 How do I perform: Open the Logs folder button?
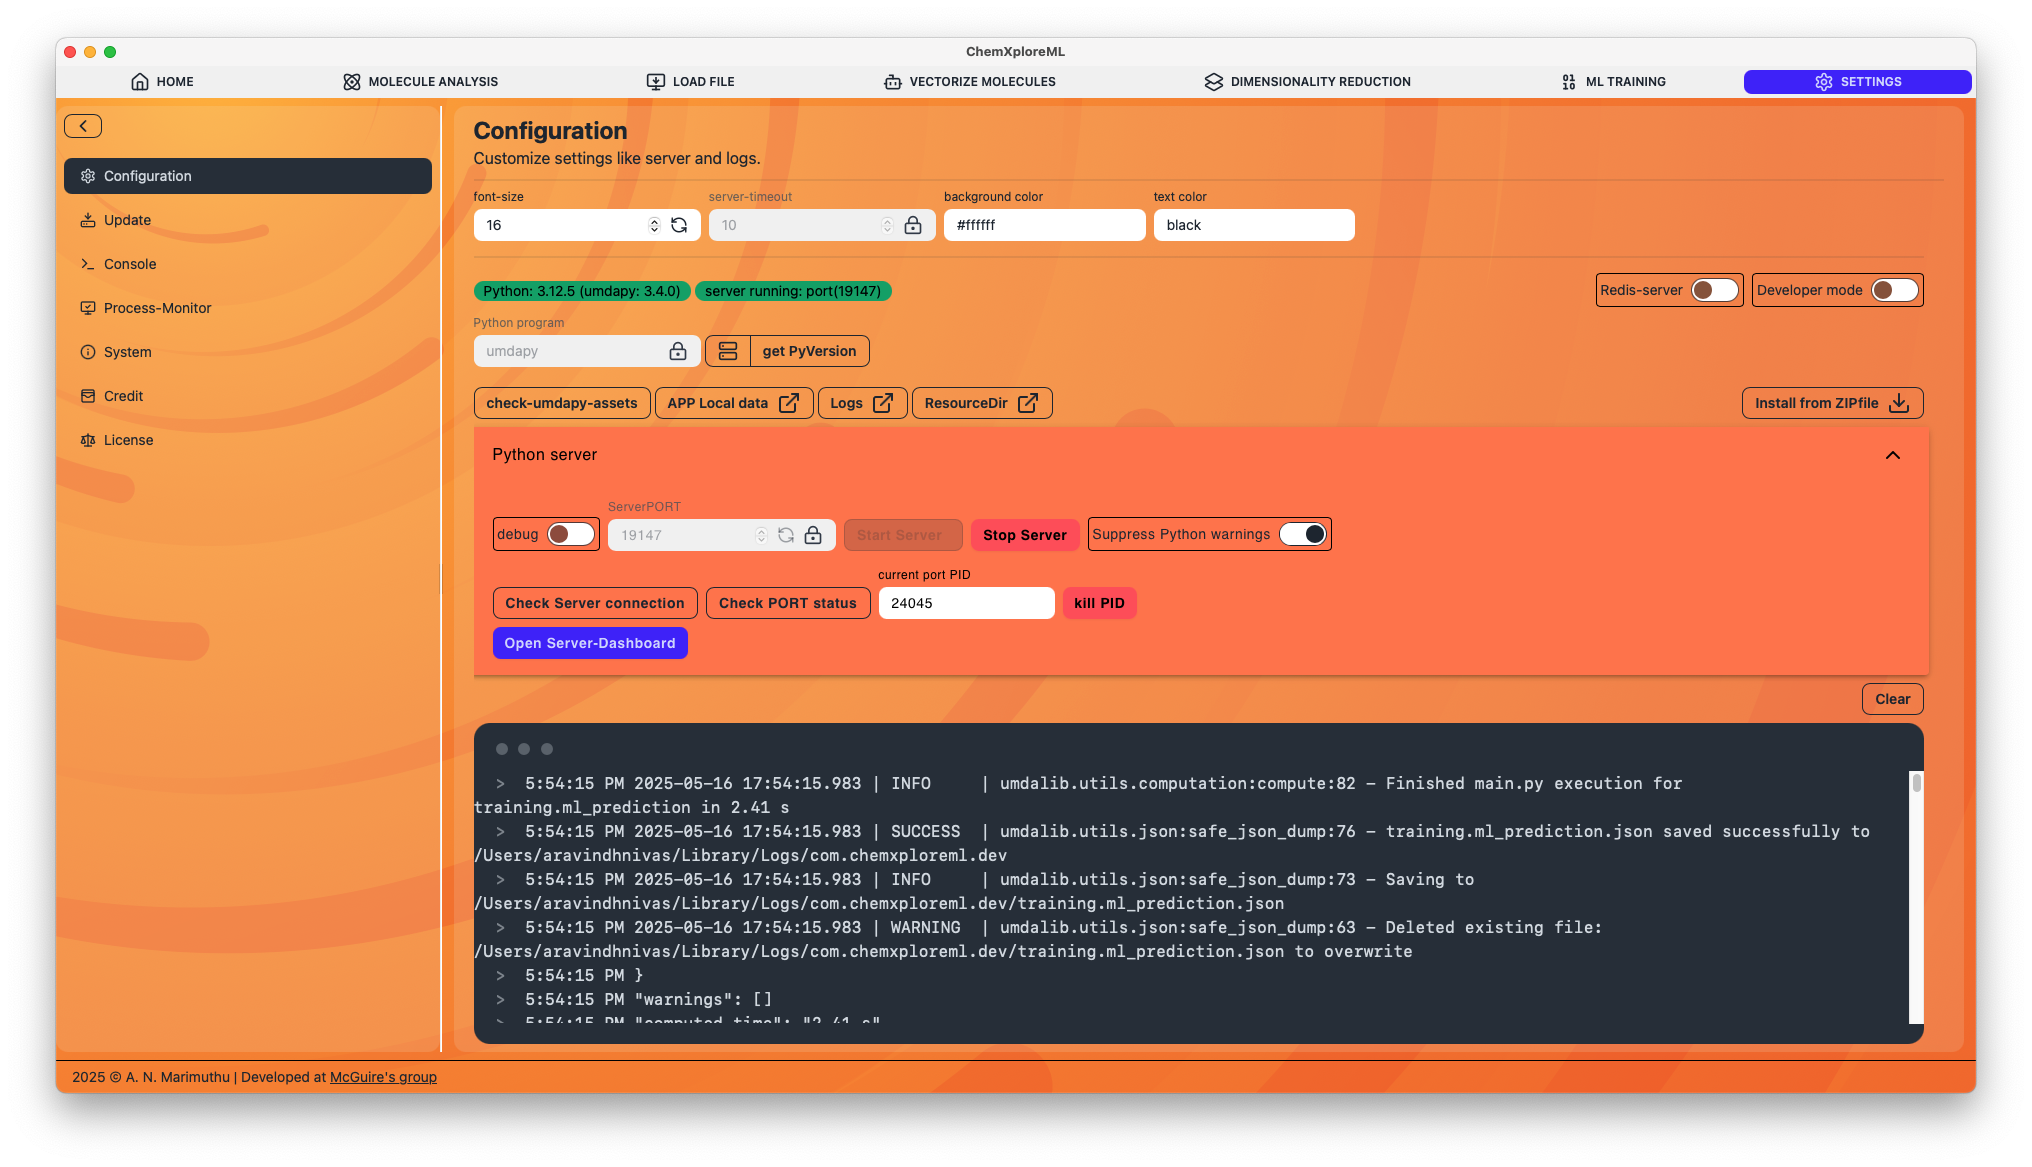[862, 403]
